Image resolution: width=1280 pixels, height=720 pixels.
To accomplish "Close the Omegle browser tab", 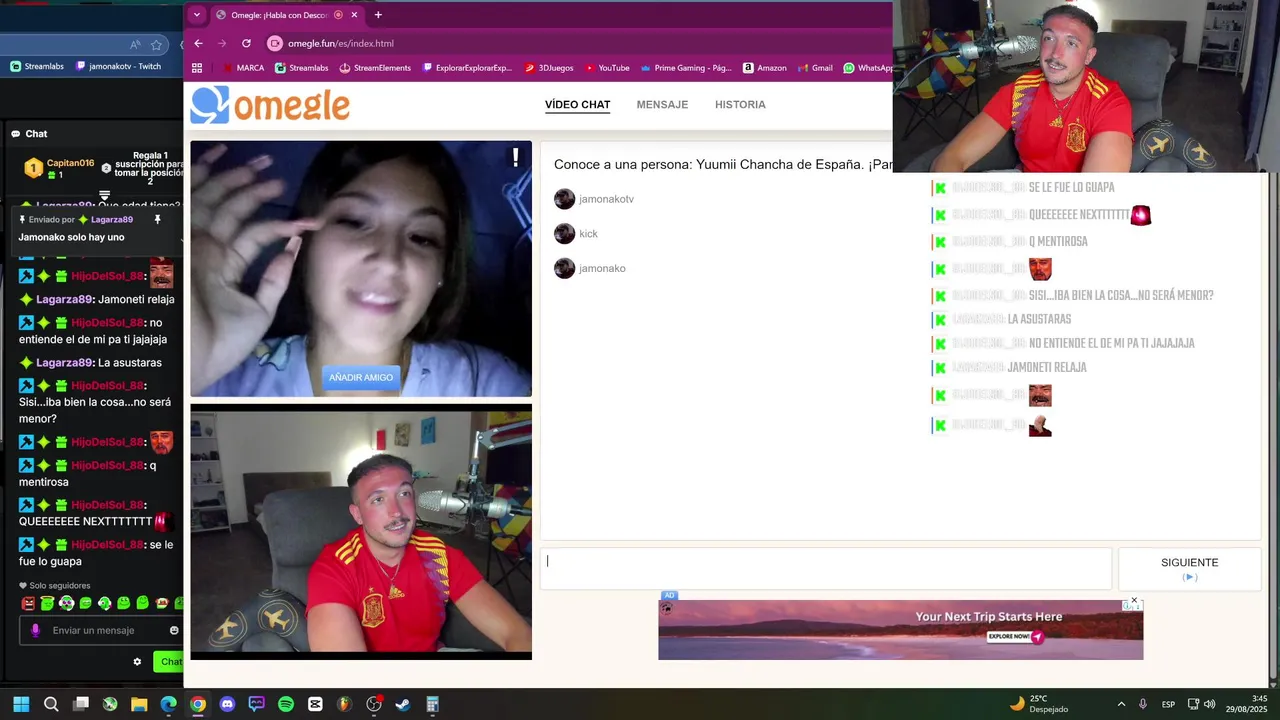I will pyautogui.click(x=355, y=15).
